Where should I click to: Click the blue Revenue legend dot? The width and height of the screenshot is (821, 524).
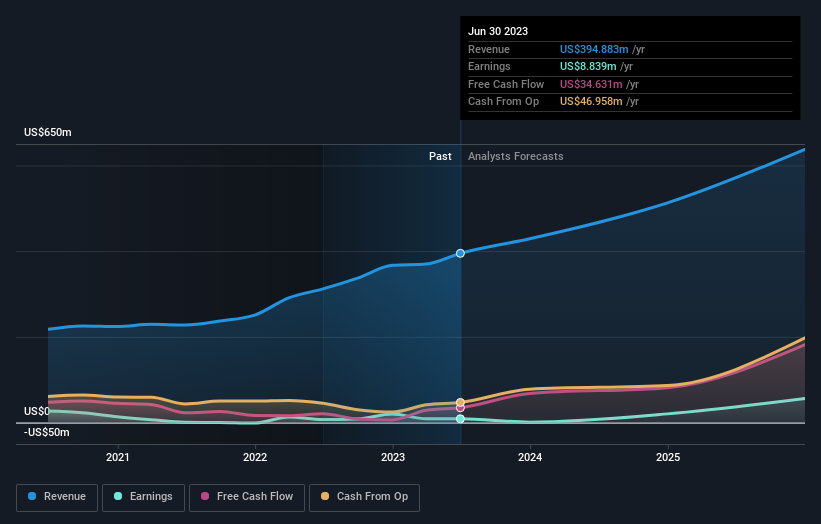[x=32, y=496]
